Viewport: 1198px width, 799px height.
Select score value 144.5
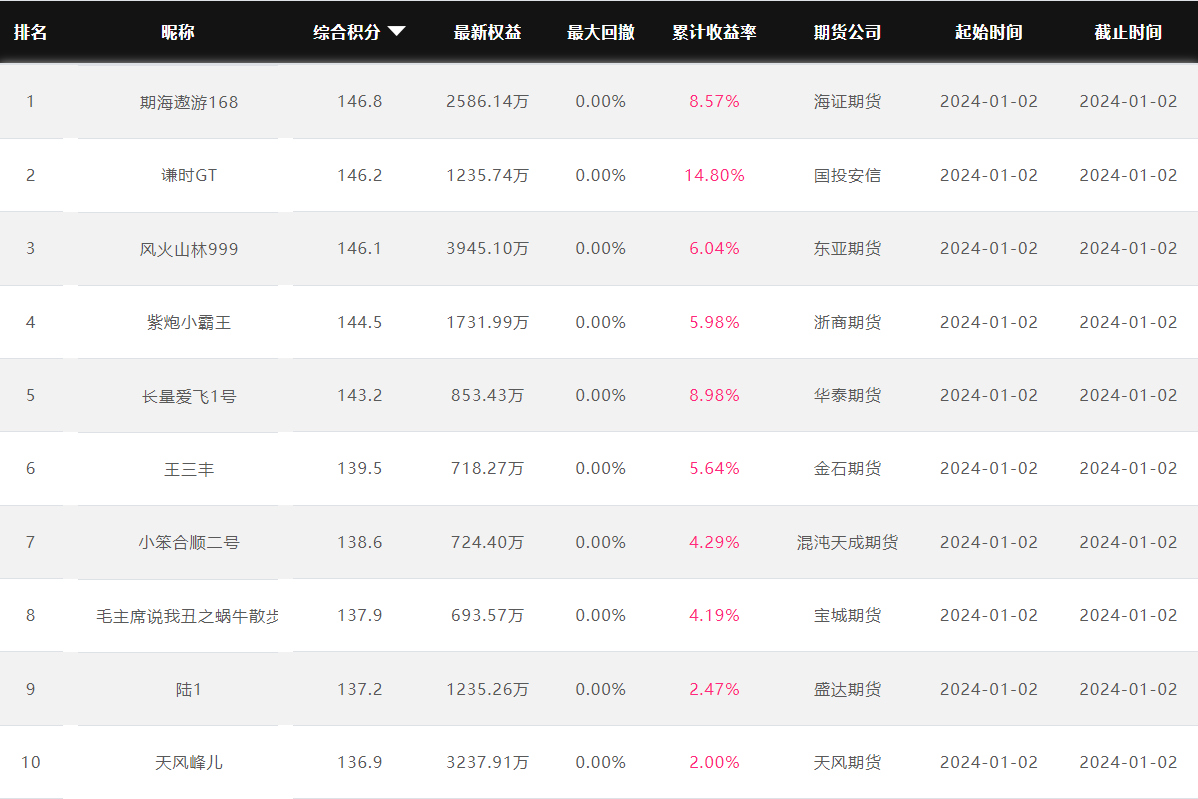(360, 322)
